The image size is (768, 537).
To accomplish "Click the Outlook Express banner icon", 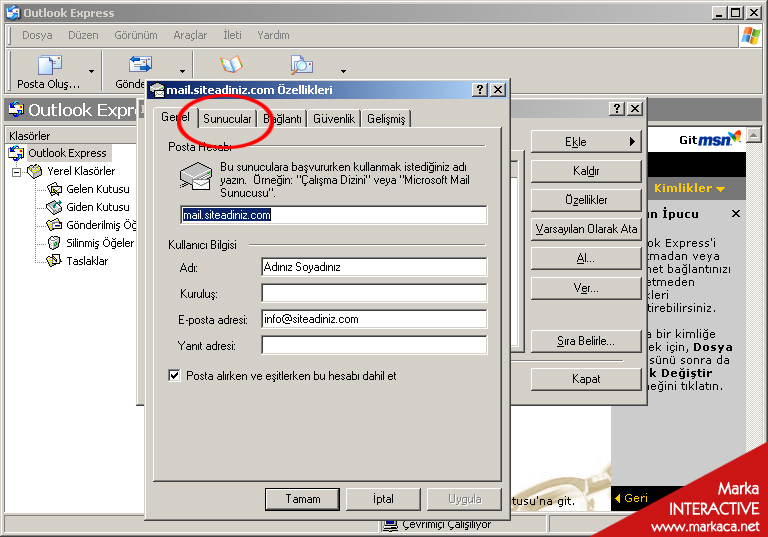I will 16,109.
